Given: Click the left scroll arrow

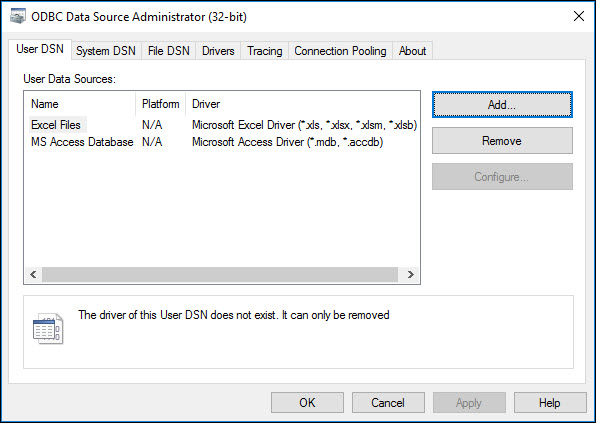Looking at the screenshot, I should (x=33, y=274).
